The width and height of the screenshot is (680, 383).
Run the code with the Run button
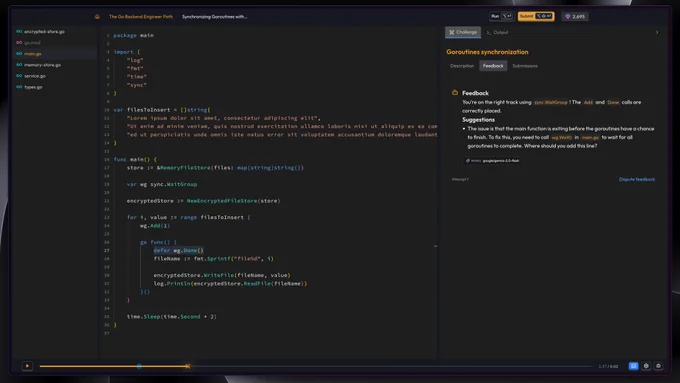[501, 16]
